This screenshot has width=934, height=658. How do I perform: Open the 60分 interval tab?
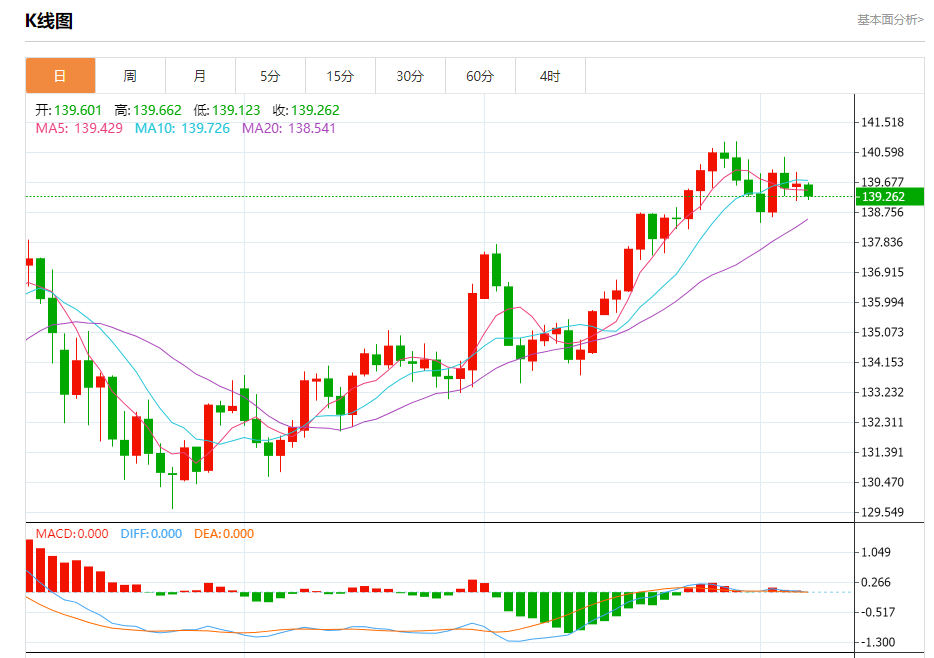480,76
